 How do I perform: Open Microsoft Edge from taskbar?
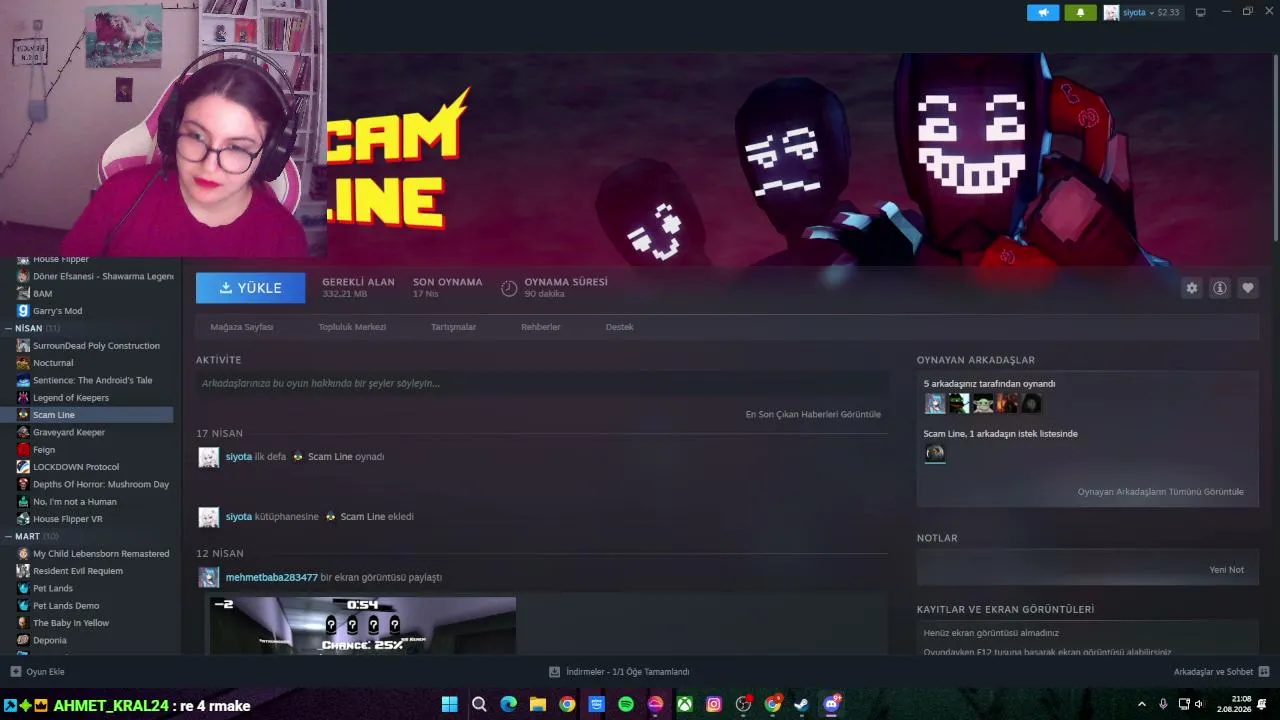(508, 704)
